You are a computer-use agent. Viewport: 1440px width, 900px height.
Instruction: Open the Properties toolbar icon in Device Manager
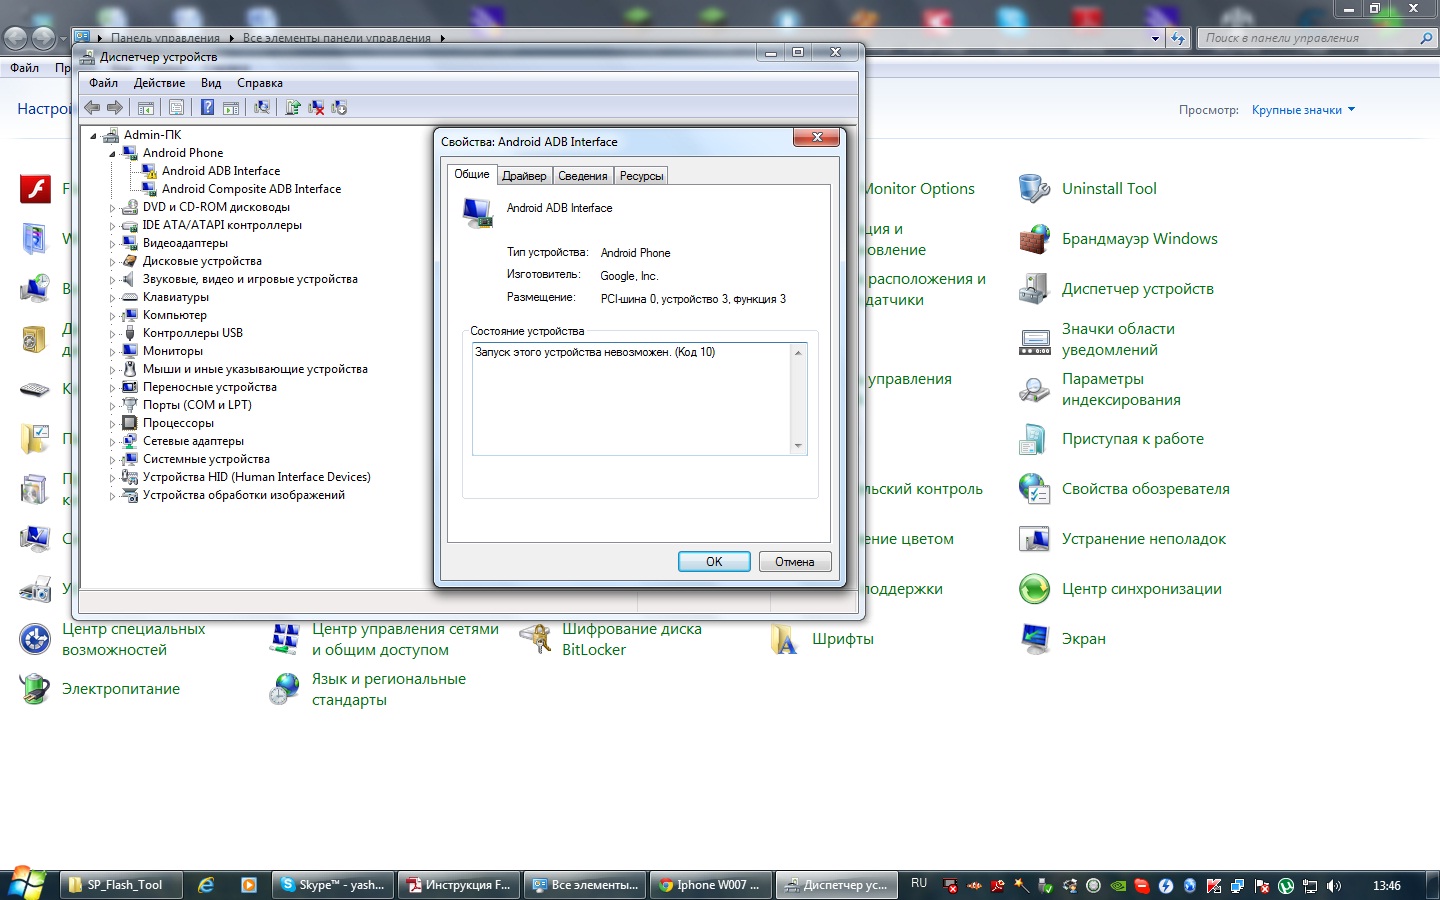tap(176, 108)
